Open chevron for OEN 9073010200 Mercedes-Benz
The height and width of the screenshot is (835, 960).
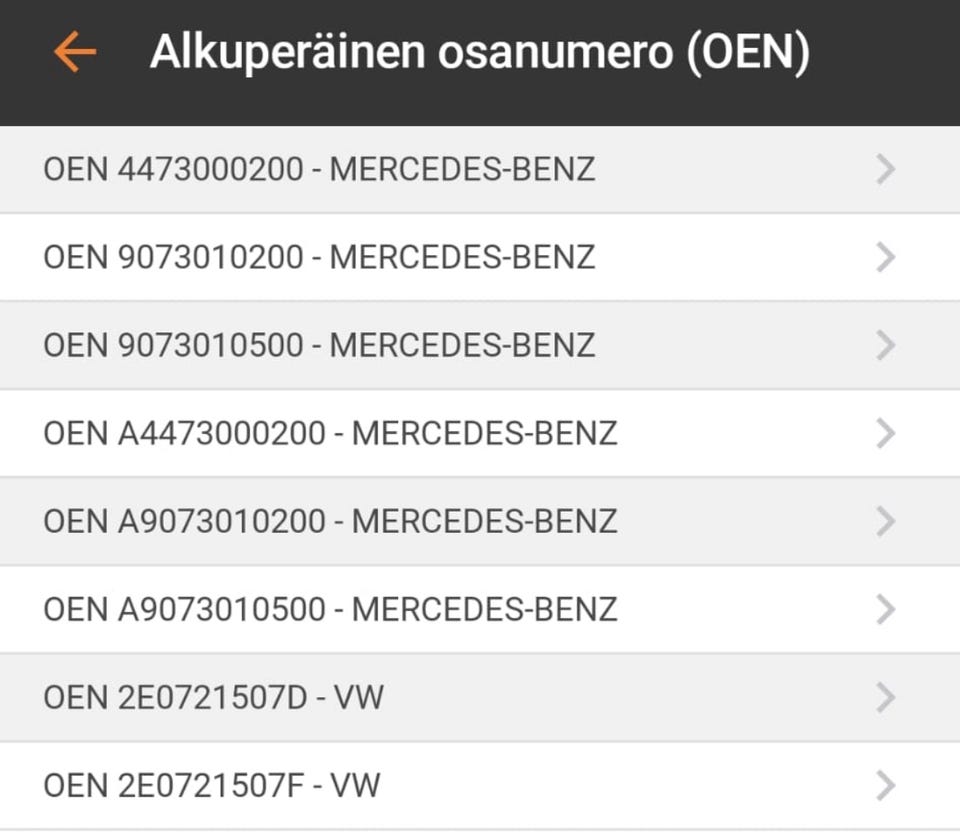[x=885, y=258]
